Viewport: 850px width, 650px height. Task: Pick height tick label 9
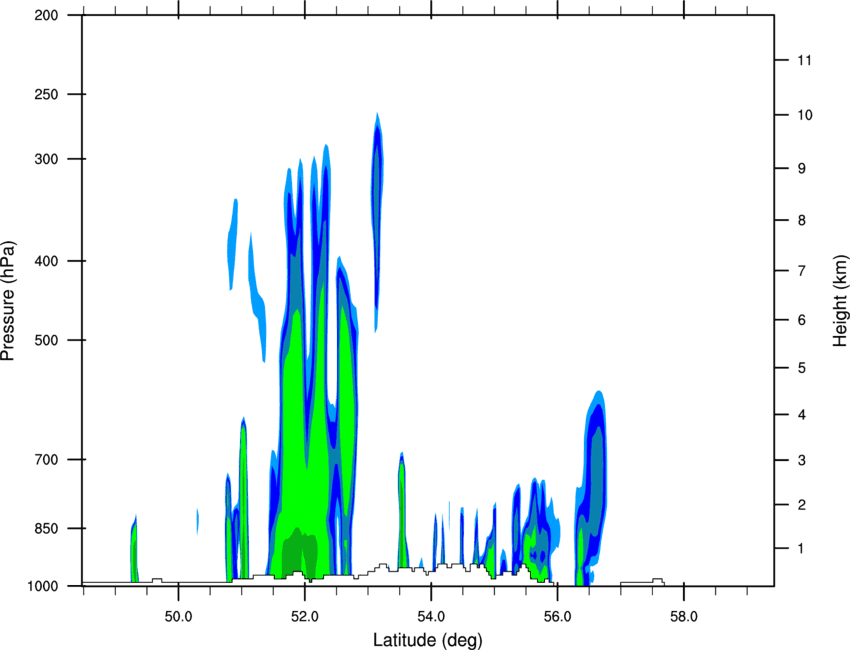click(x=802, y=169)
